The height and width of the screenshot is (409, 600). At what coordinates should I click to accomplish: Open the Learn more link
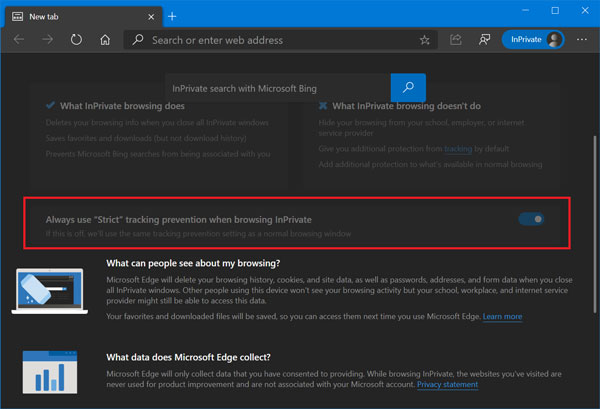point(502,316)
